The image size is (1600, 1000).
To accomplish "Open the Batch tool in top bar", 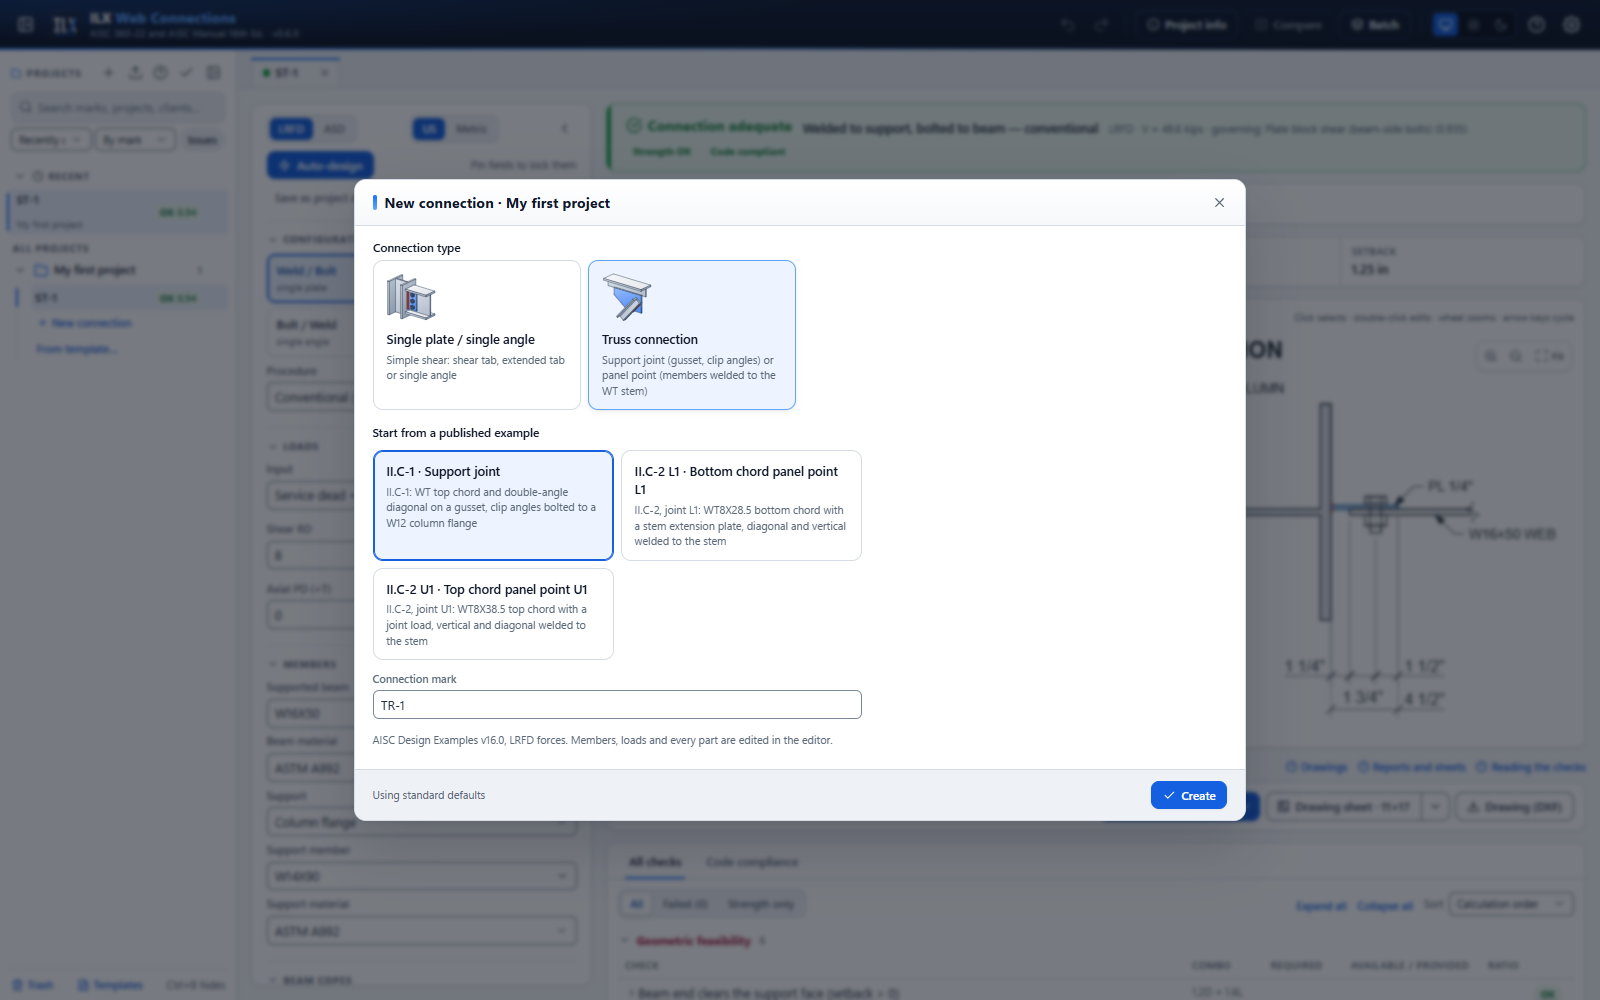I will click(x=1375, y=25).
